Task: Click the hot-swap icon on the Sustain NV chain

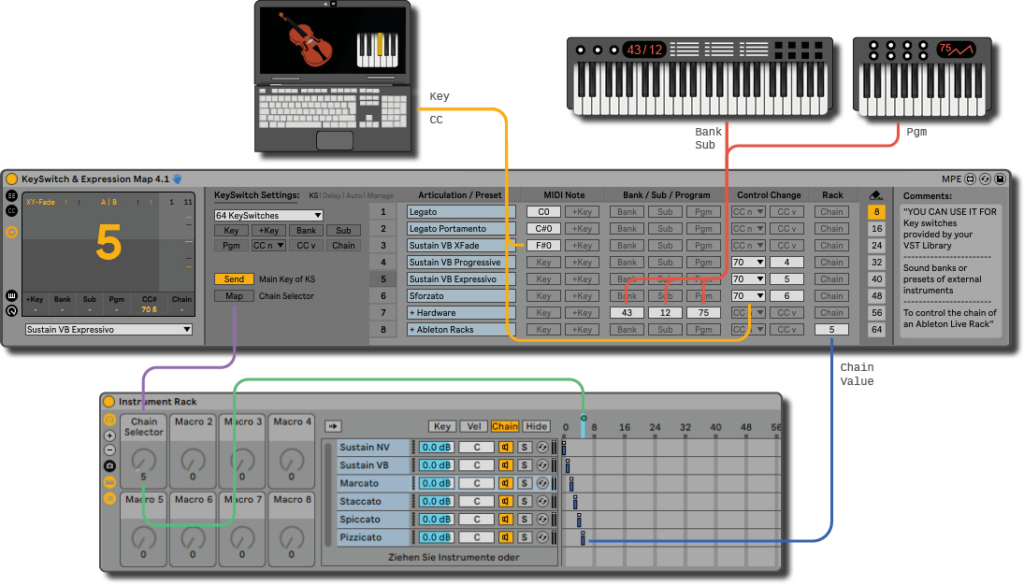Action: (x=542, y=447)
